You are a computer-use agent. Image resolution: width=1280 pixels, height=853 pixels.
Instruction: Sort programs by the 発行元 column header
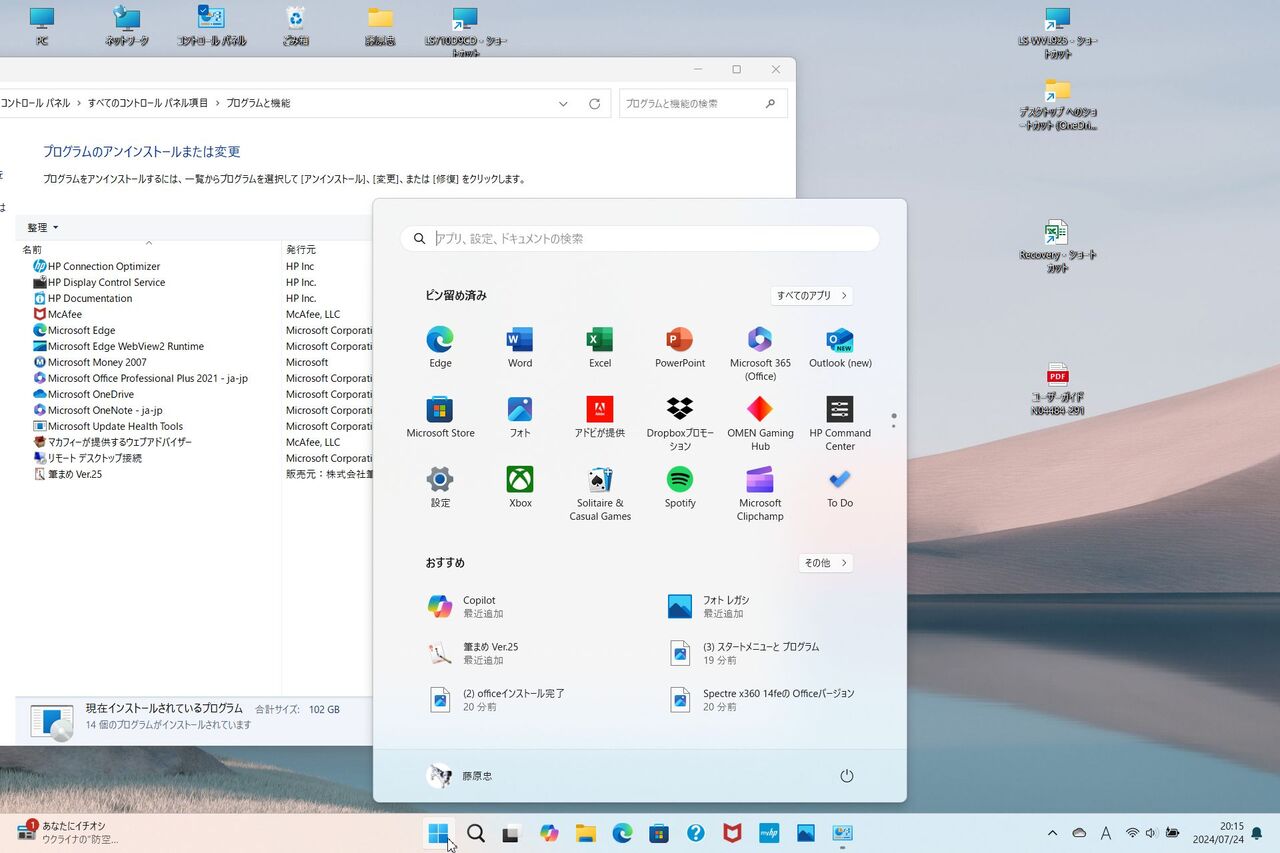[x=327, y=249]
